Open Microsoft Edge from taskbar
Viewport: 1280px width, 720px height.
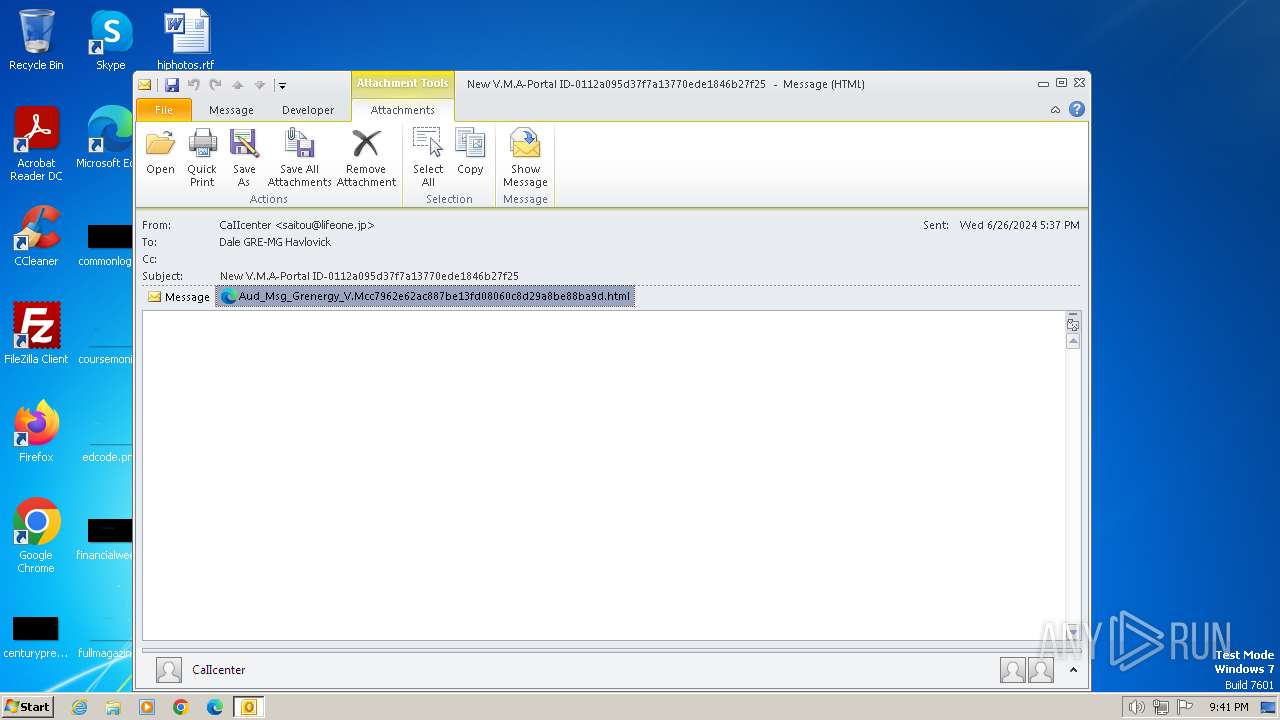point(215,707)
